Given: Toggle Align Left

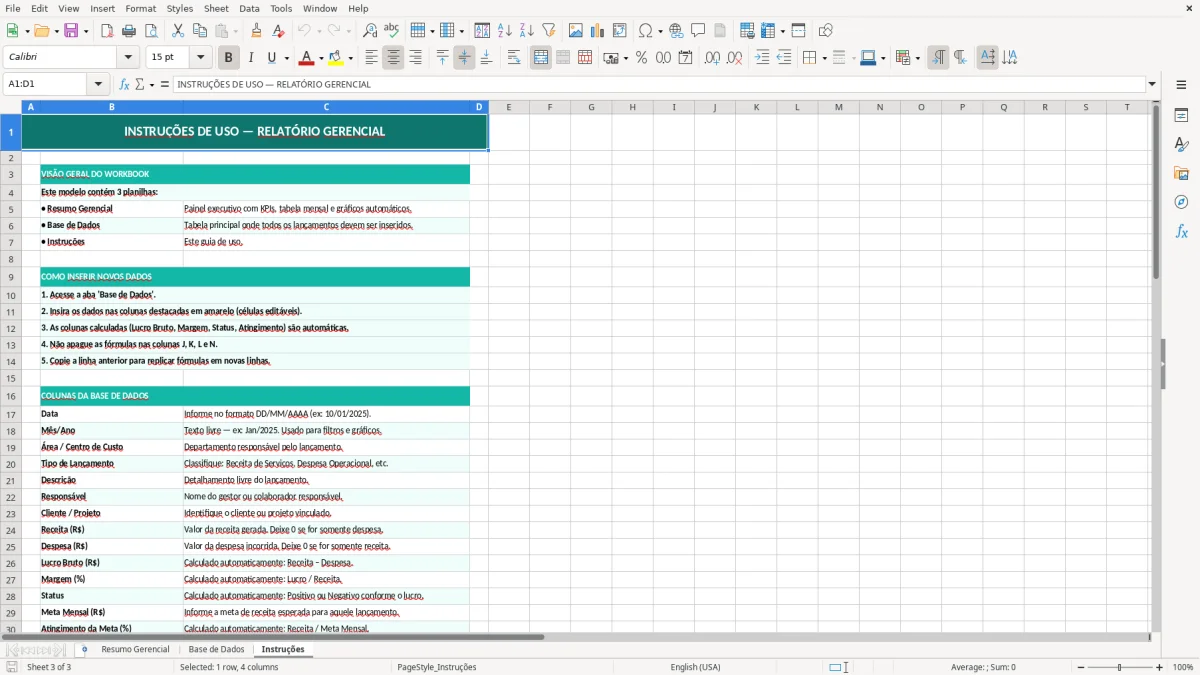Looking at the screenshot, I should coord(371,58).
